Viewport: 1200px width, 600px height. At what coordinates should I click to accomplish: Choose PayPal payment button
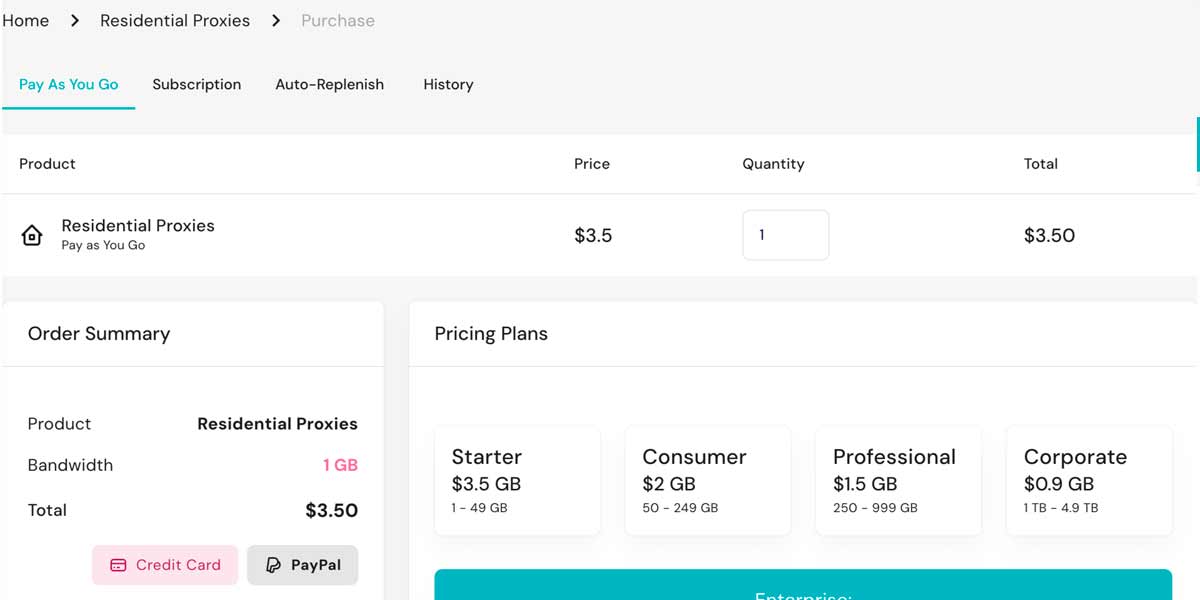[302, 565]
